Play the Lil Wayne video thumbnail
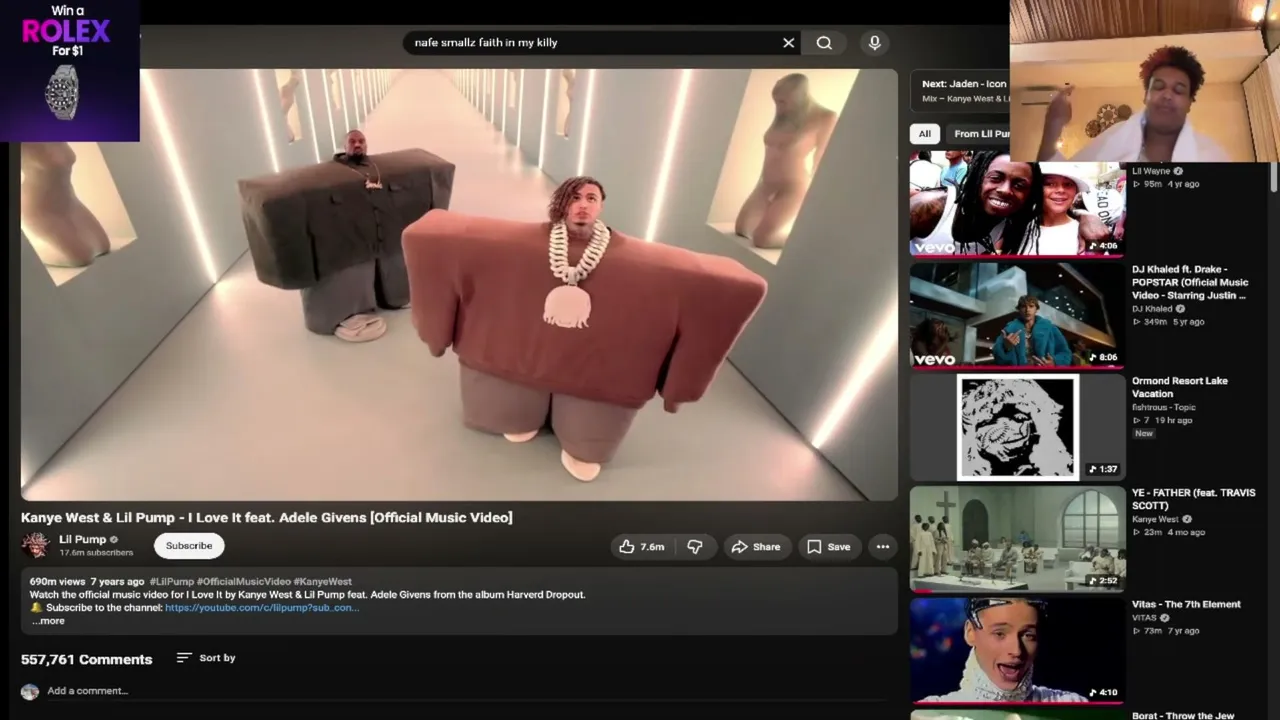Screen dimensions: 1280x720 pos(1018,206)
